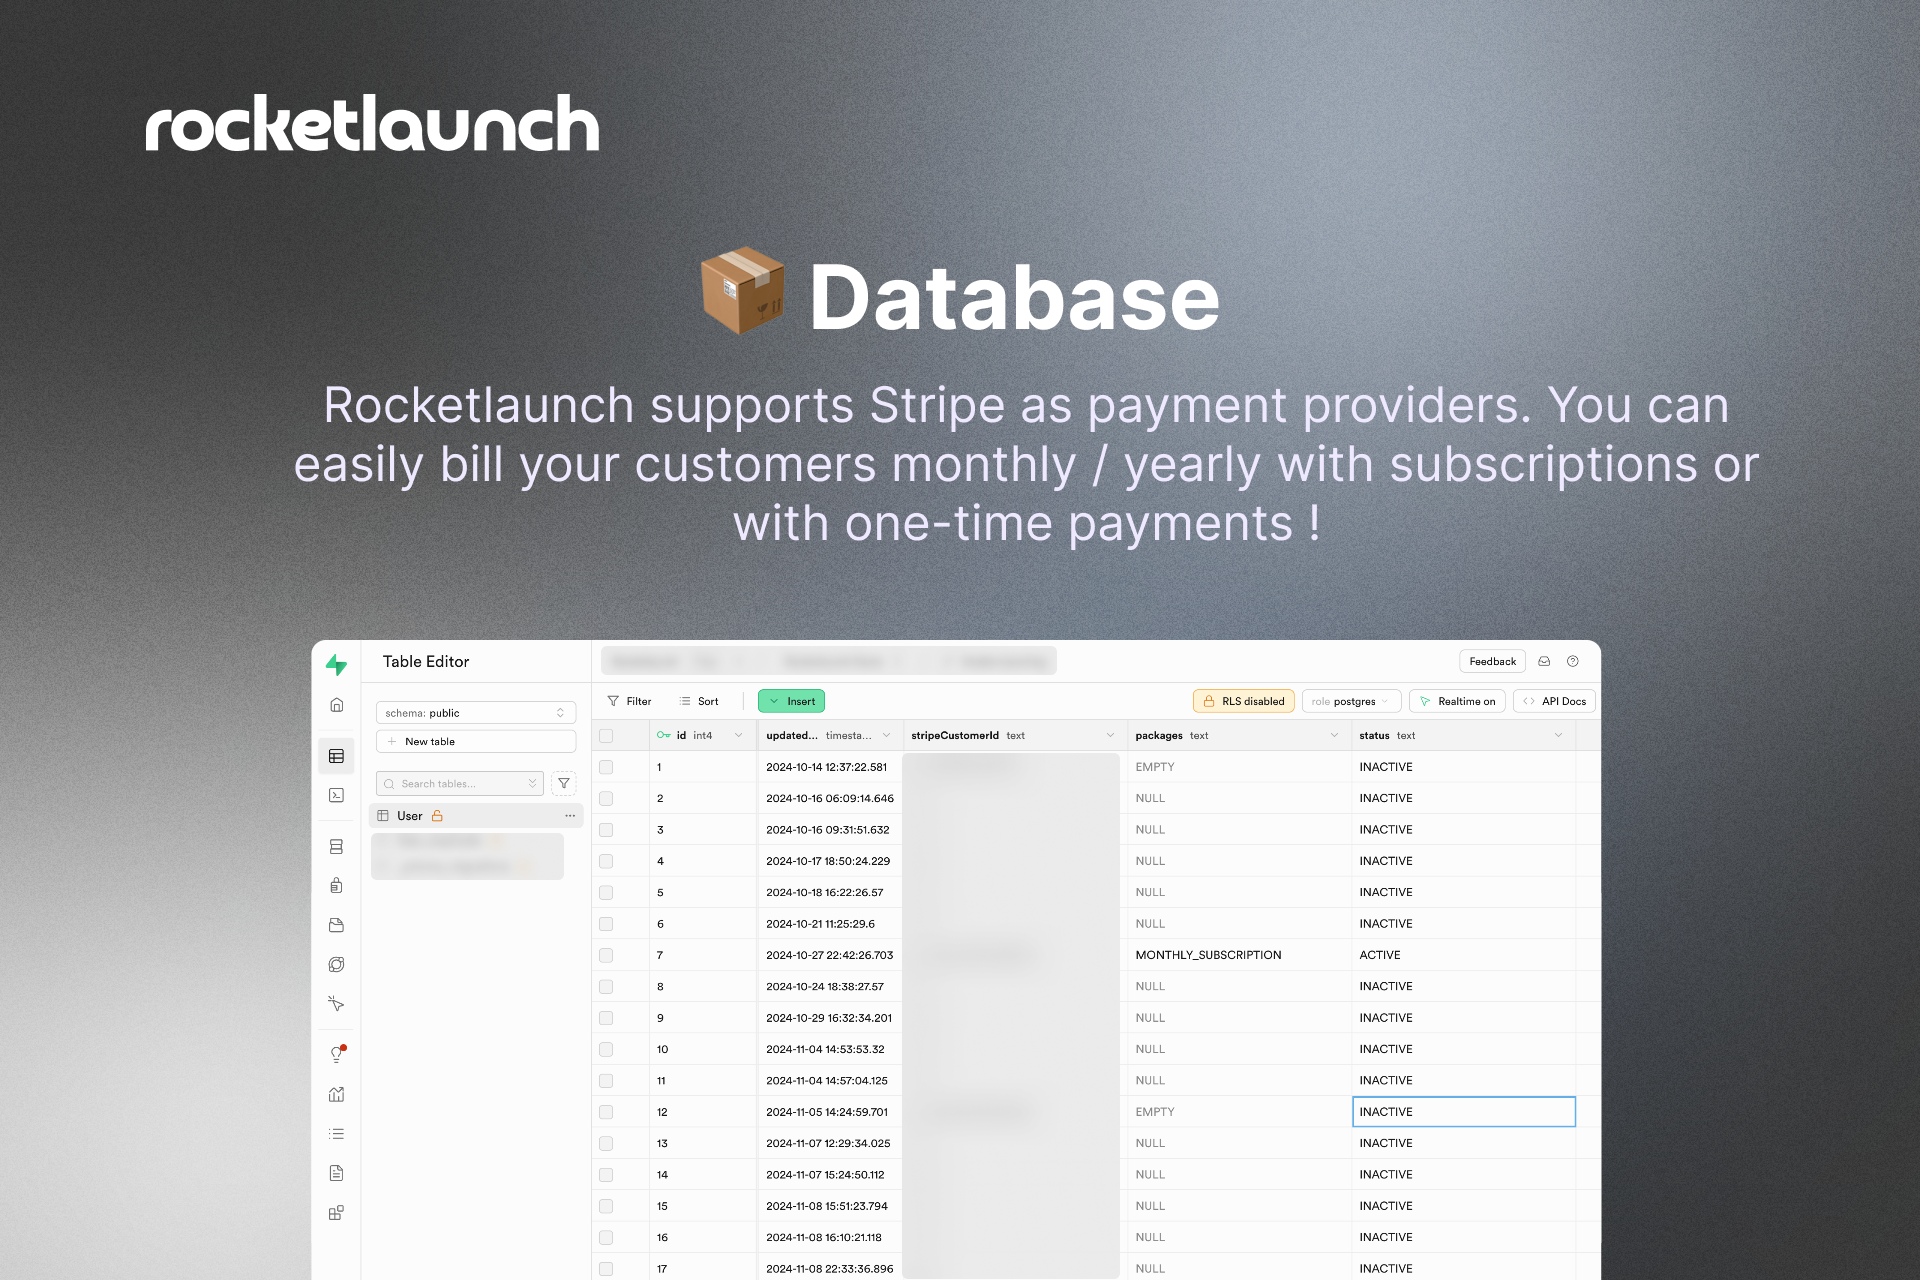
Task: Expand the Insert button dropdown
Action: click(x=774, y=701)
